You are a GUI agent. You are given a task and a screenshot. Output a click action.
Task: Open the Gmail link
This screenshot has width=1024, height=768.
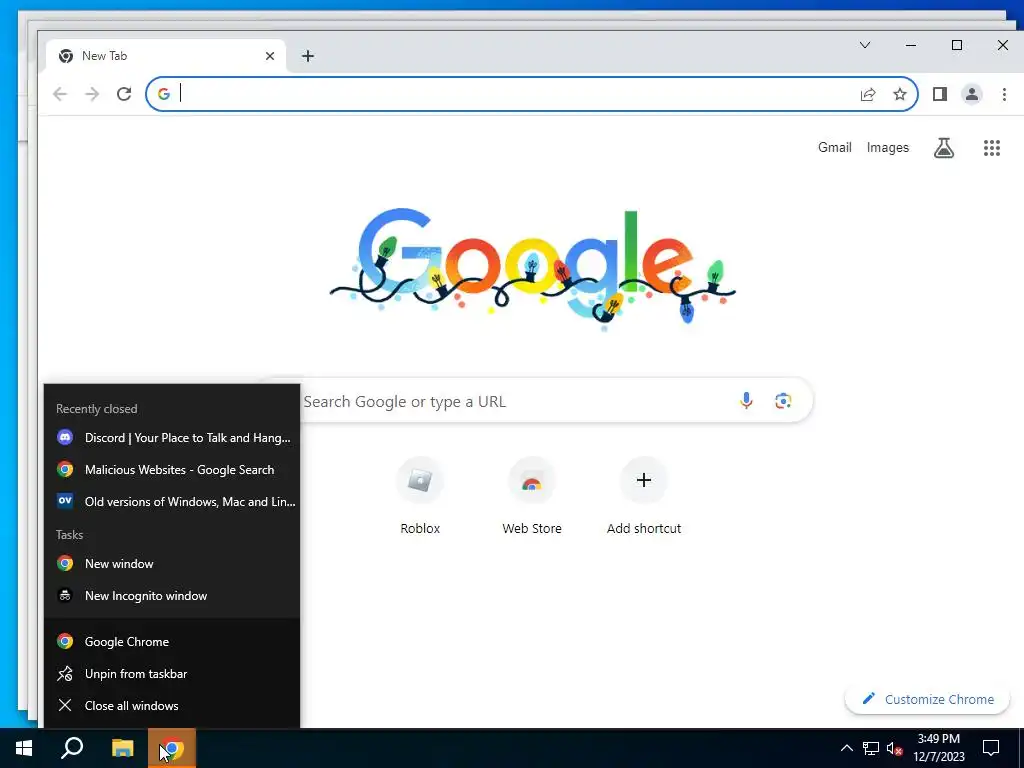click(835, 148)
